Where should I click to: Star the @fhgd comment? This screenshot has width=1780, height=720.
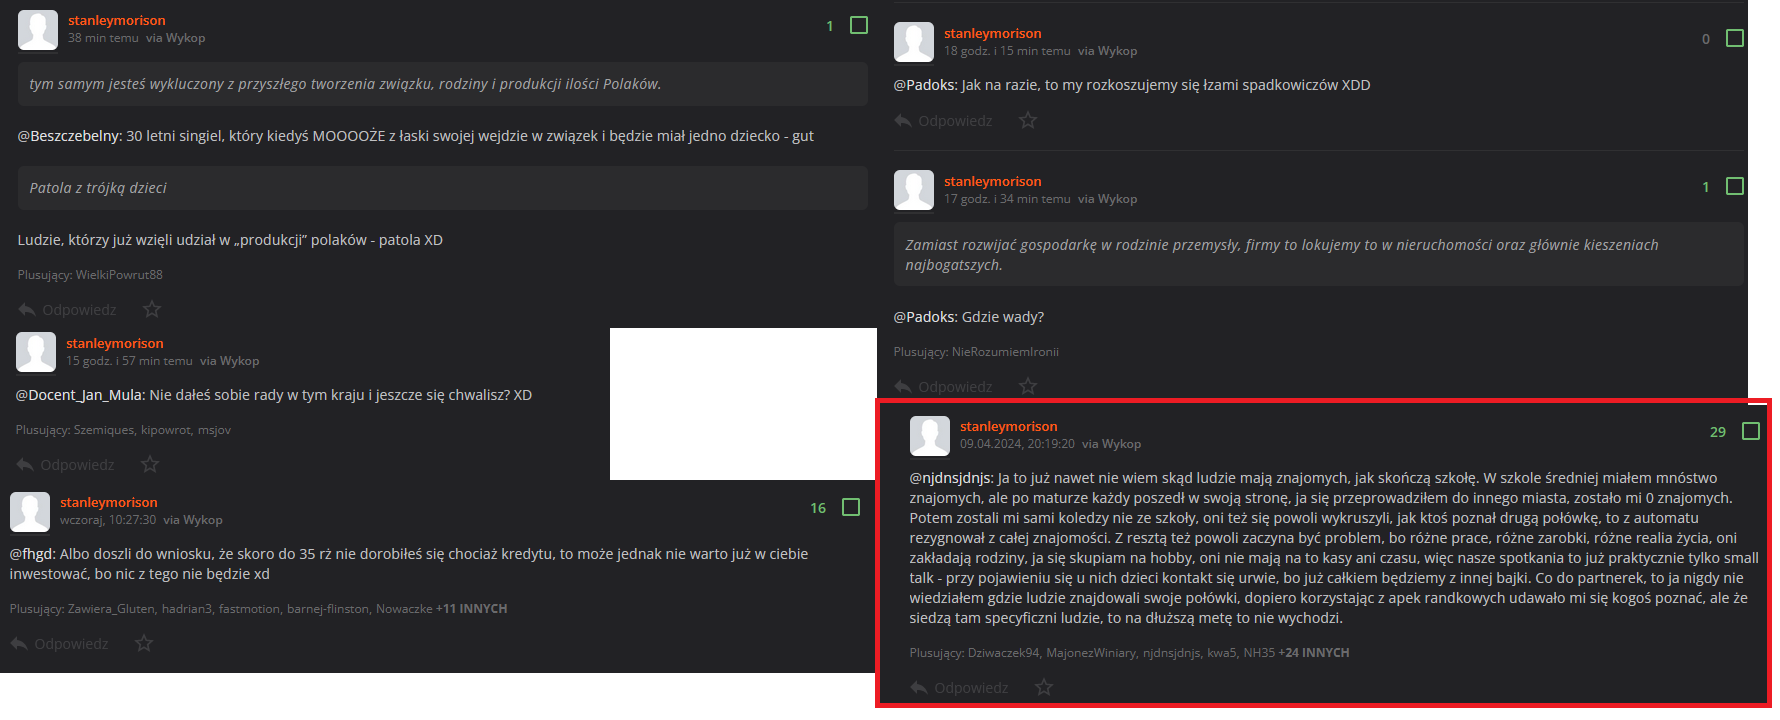(x=144, y=643)
